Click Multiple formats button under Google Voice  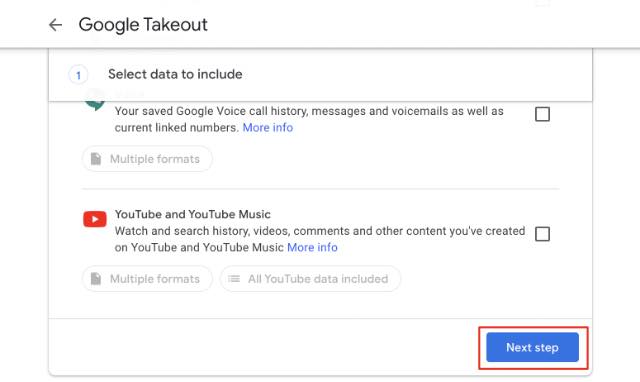pos(147,159)
